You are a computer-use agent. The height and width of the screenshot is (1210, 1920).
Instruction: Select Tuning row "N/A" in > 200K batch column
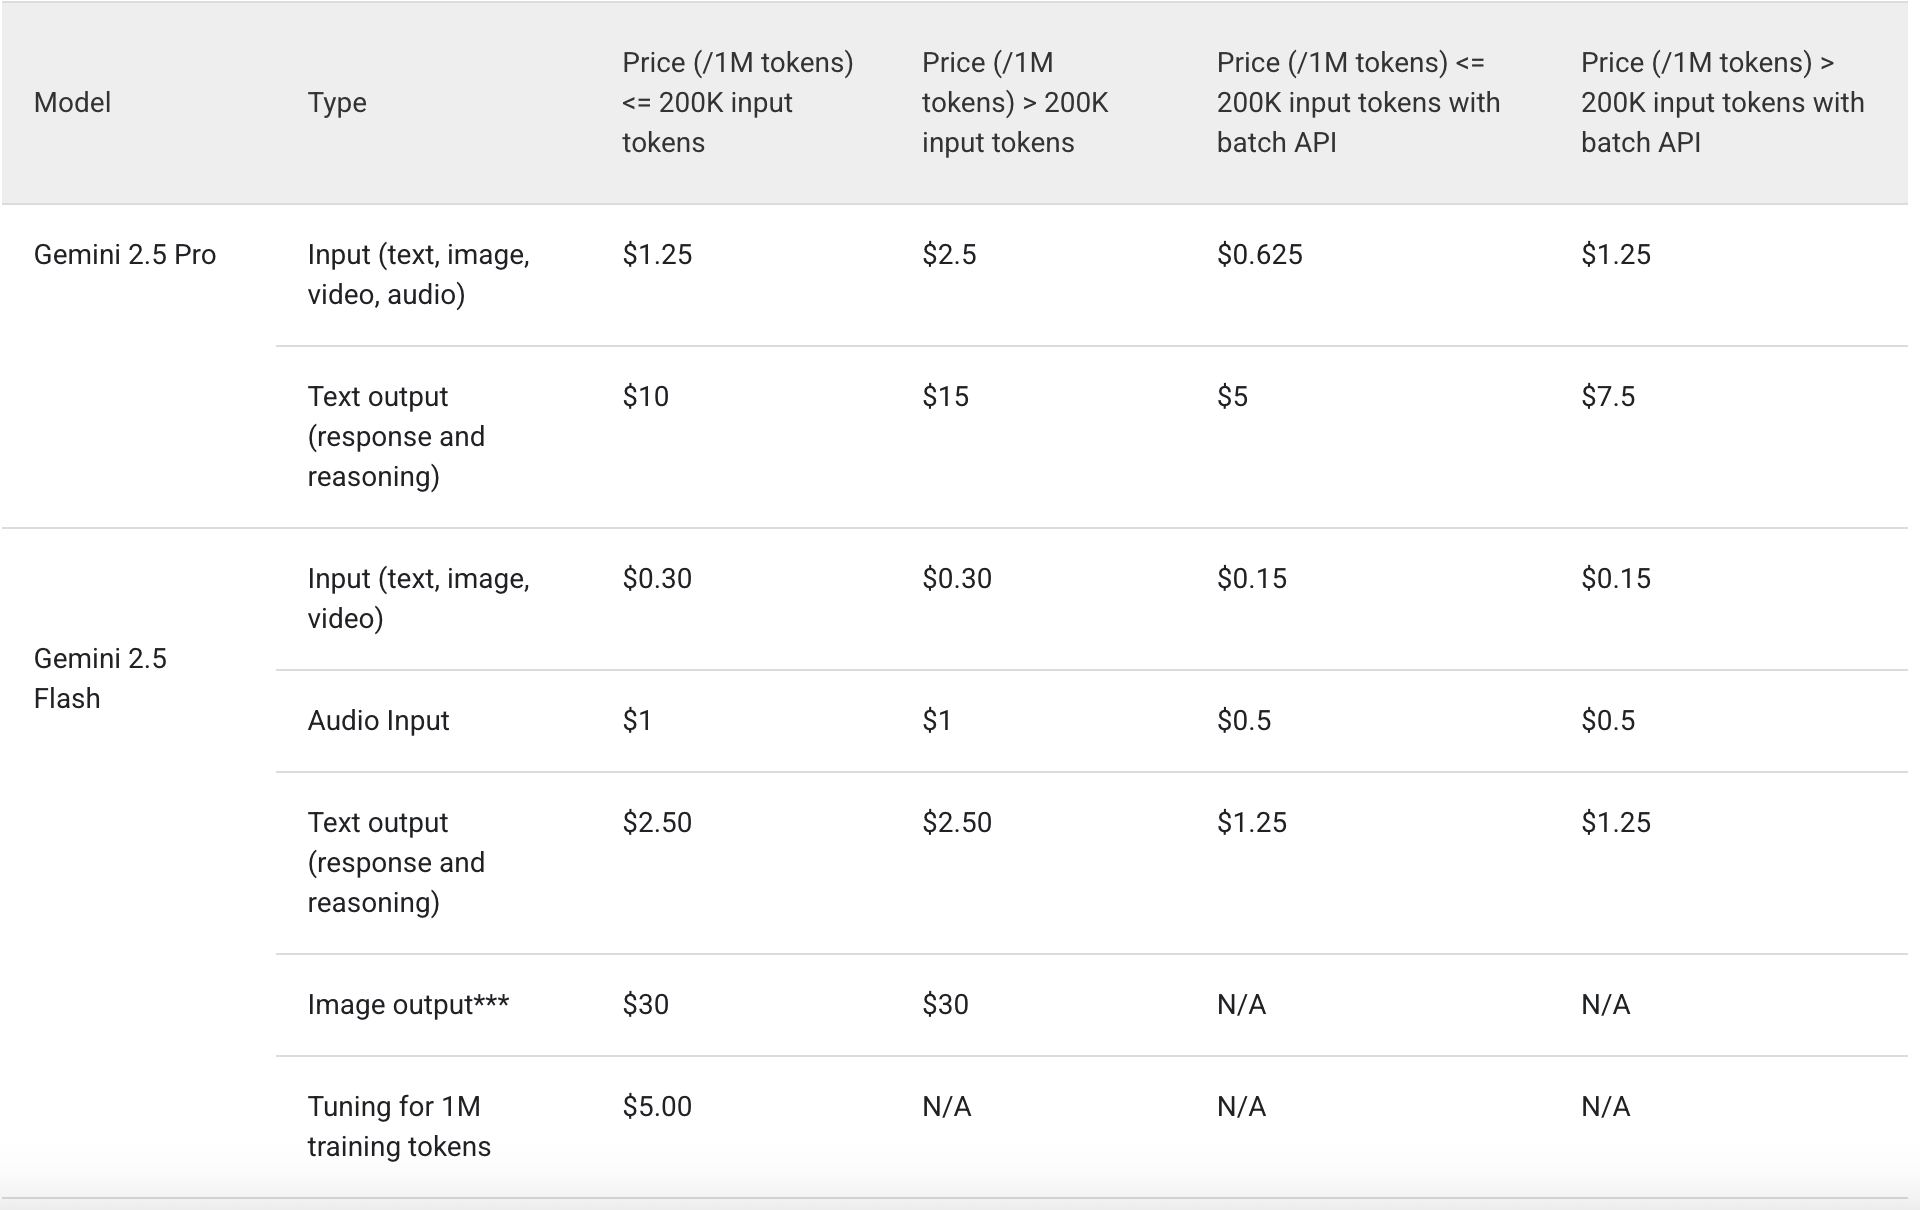pos(1605,1107)
